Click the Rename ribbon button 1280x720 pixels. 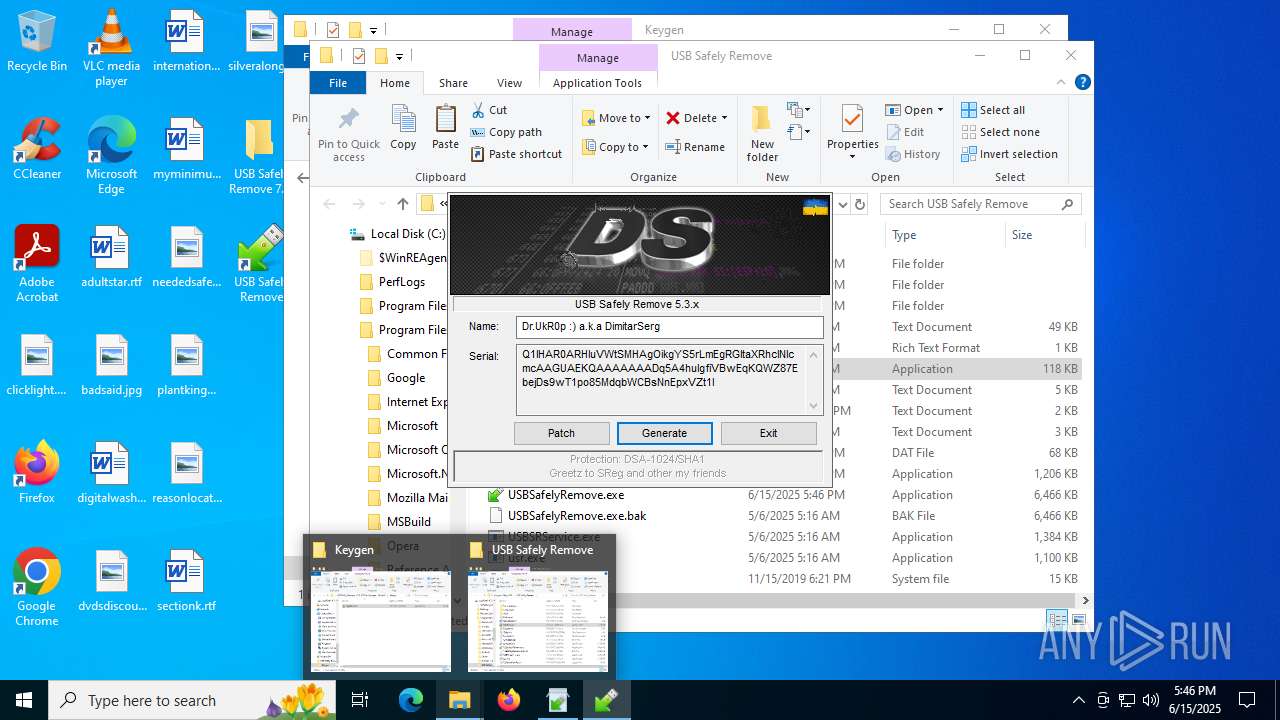click(695, 147)
